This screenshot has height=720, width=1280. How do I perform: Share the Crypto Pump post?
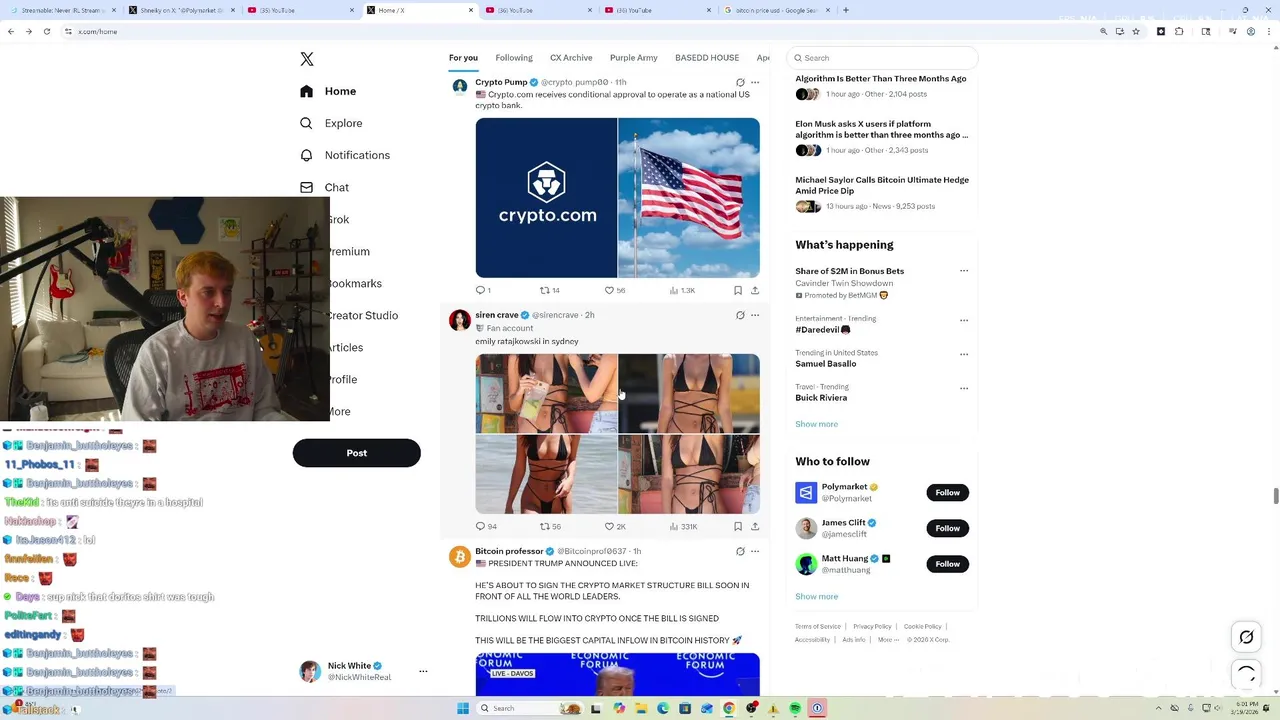pos(755,290)
